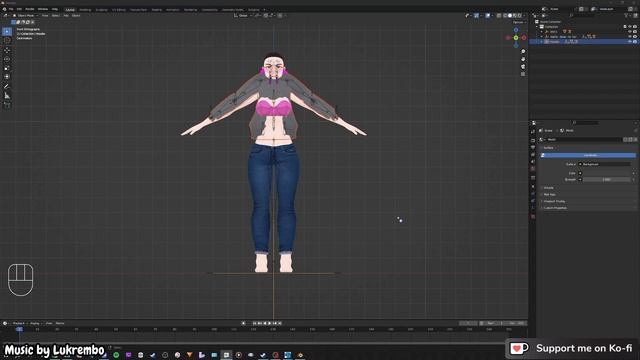Open the Tool properties tab
640x360 pixels.
(533, 131)
